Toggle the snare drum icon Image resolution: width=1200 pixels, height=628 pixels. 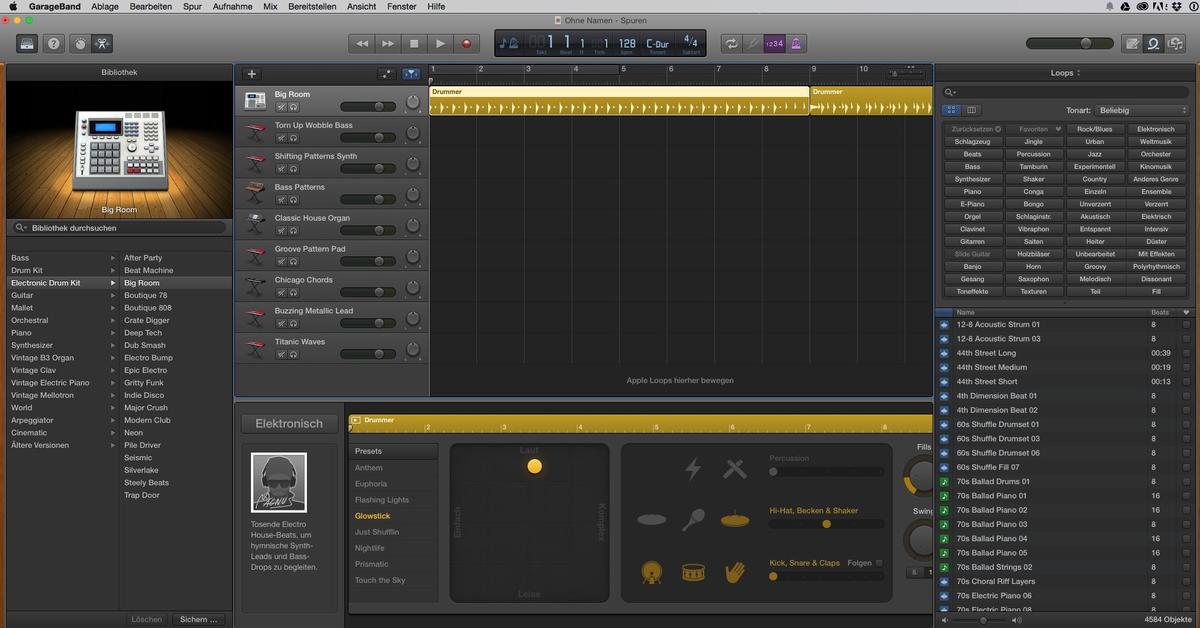694,572
